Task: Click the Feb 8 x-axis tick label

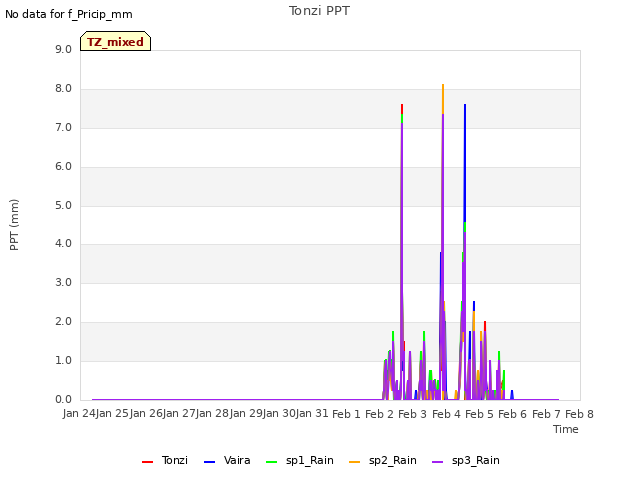Action: tap(579, 414)
